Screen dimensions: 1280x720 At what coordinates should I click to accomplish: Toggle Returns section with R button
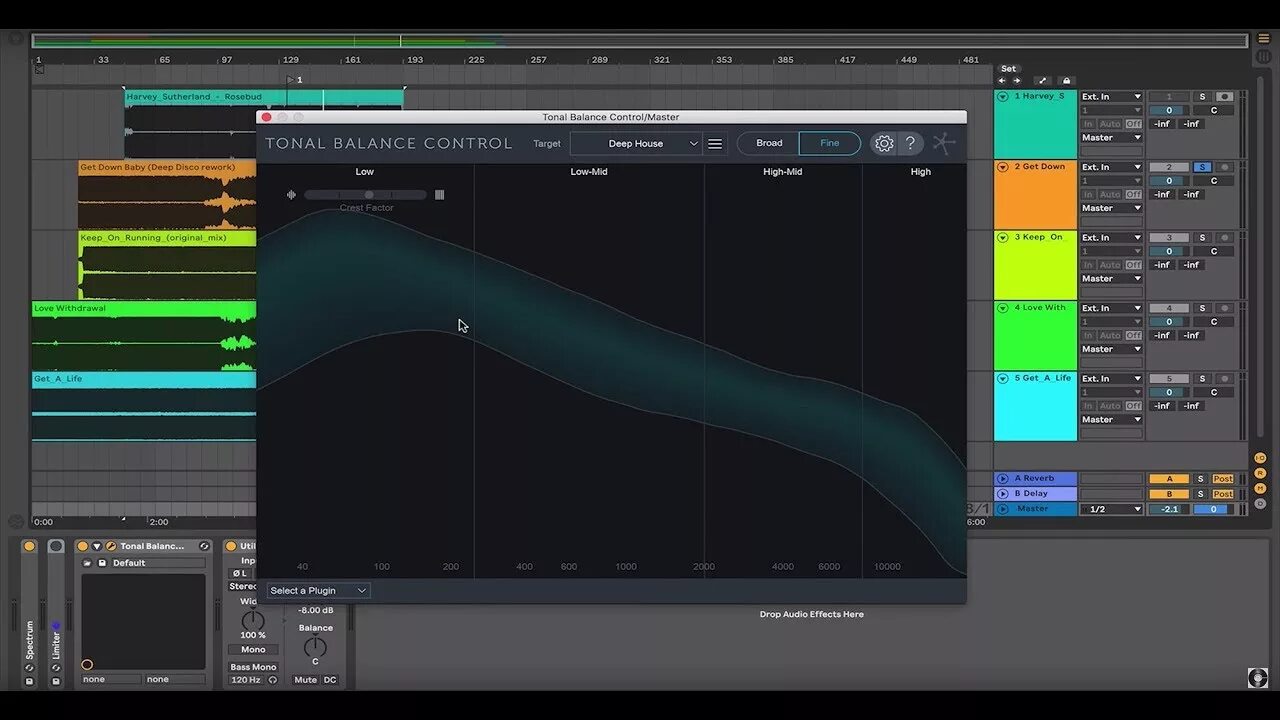click(x=1260, y=473)
